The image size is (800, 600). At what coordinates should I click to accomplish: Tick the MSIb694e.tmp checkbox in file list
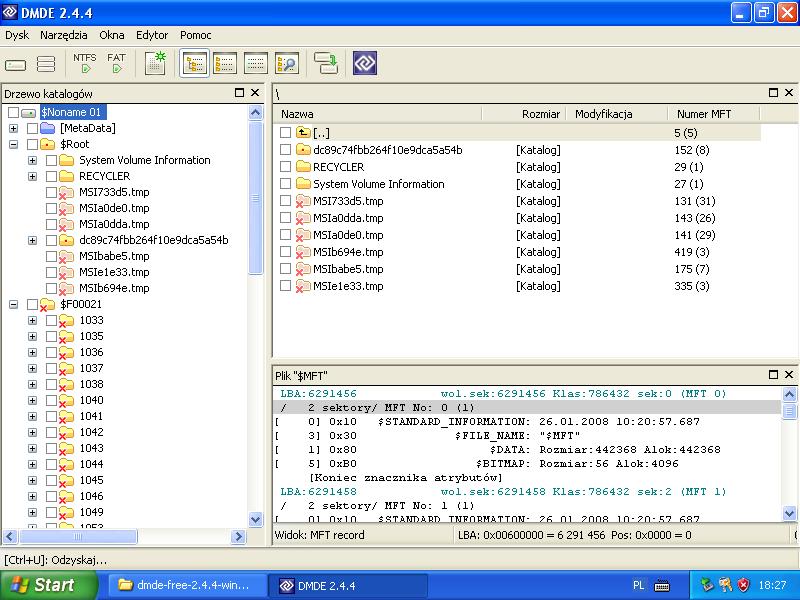point(285,252)
